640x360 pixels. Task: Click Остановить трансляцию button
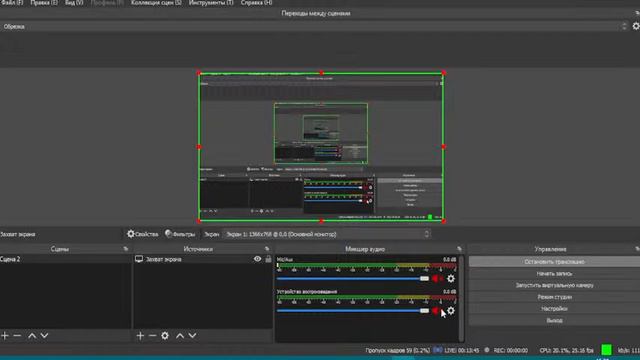click(x=554, y=262)
